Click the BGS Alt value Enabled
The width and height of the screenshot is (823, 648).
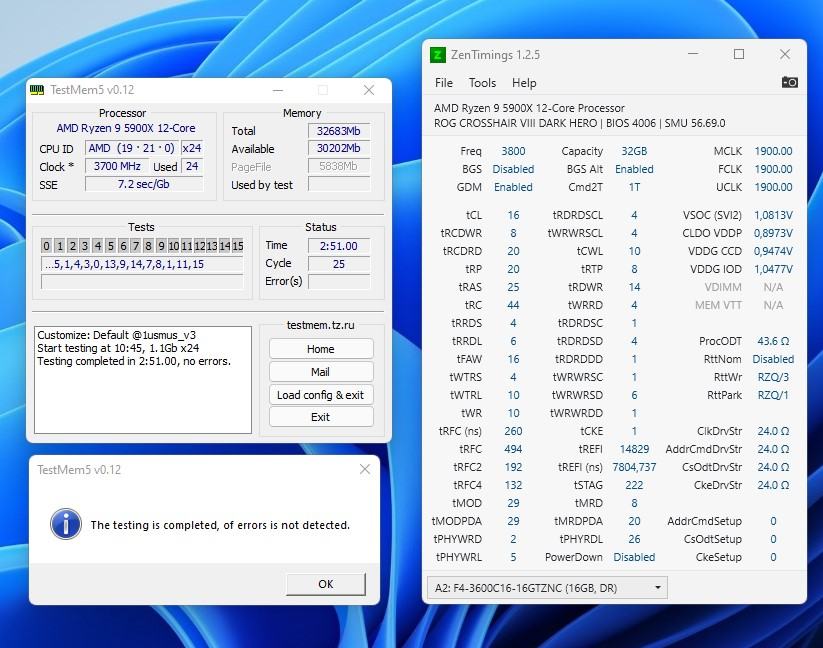point(634,169)
